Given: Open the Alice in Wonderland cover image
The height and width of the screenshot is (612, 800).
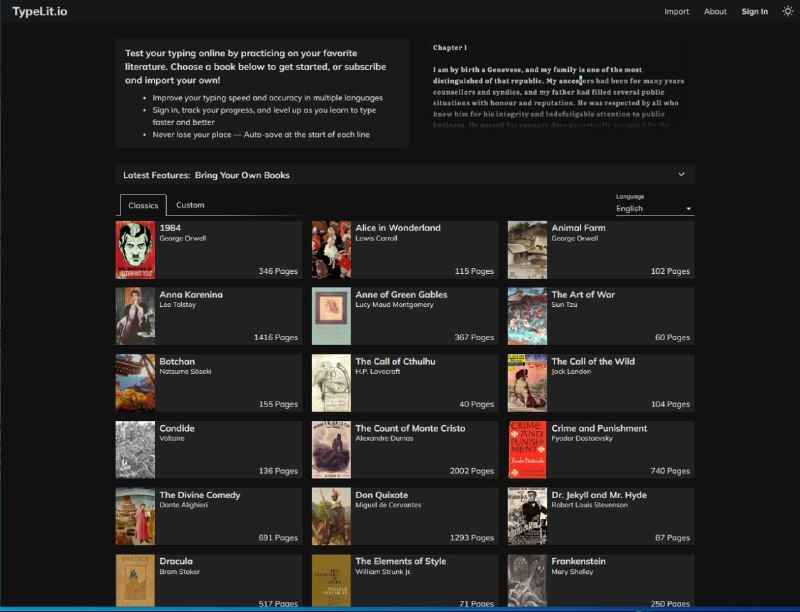Looking at the screenshot, I should tap(331, 249).
